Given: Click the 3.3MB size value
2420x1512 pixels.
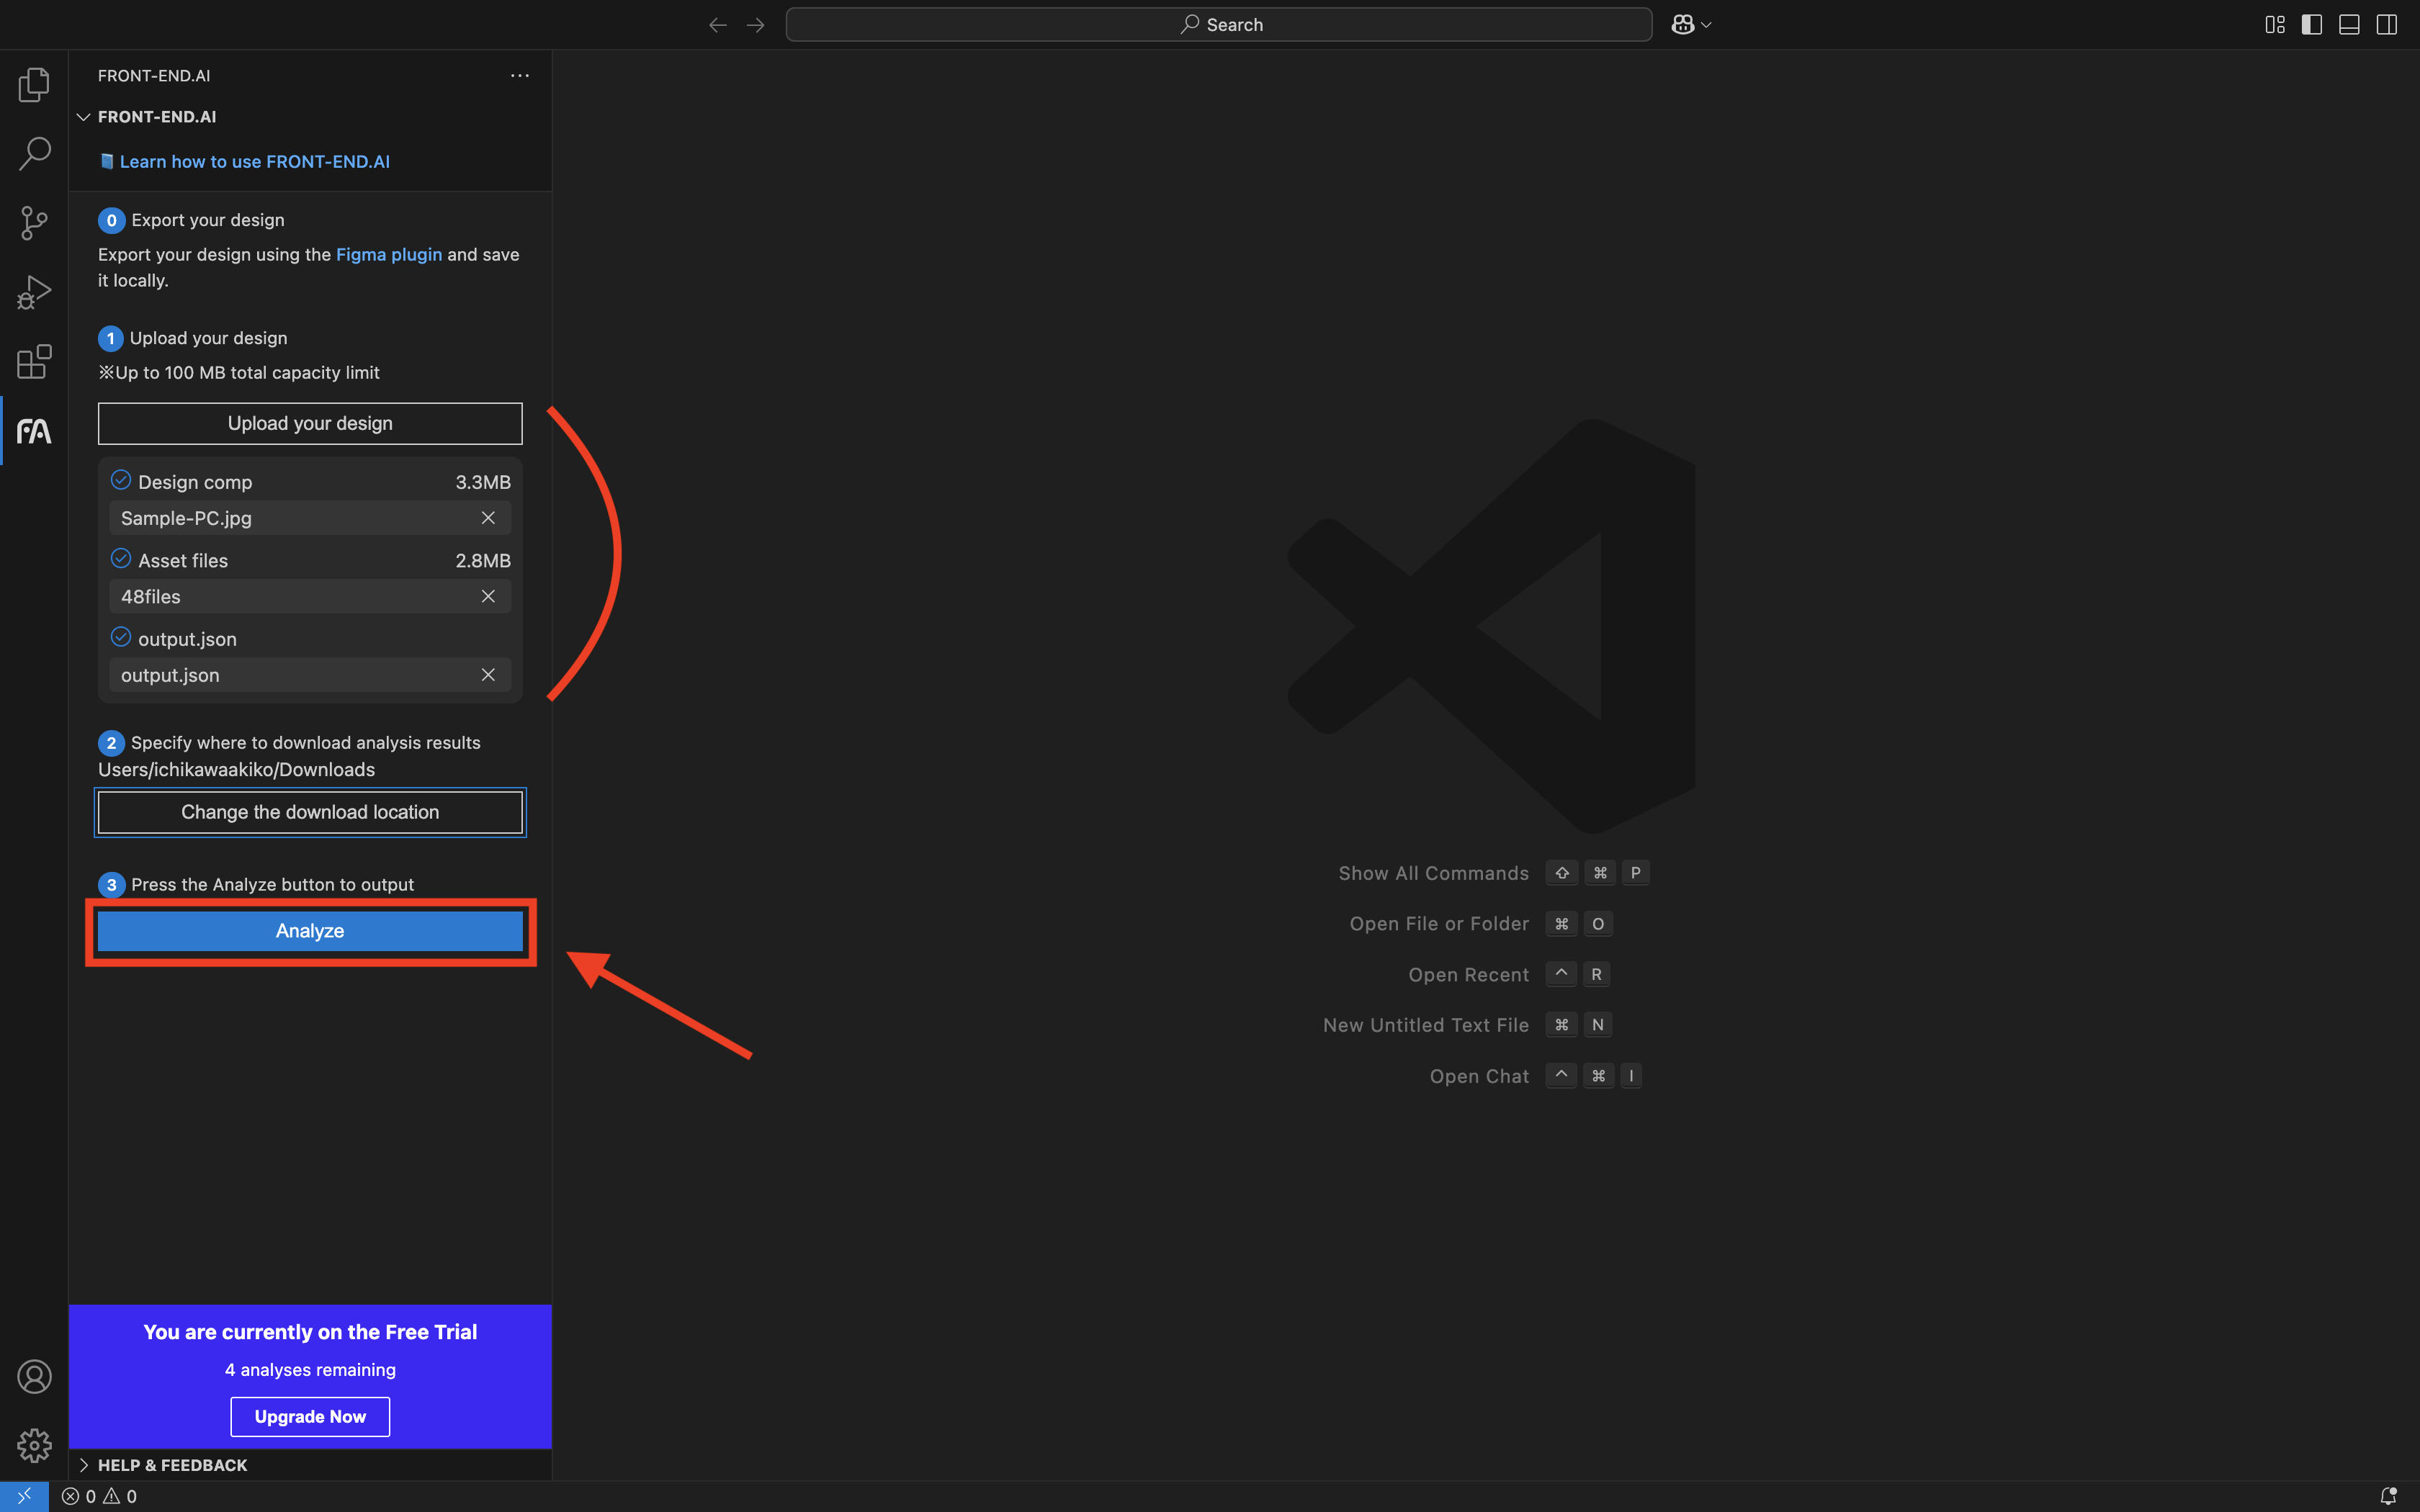Looking at the screenshot, I should (x=483, y=482).
